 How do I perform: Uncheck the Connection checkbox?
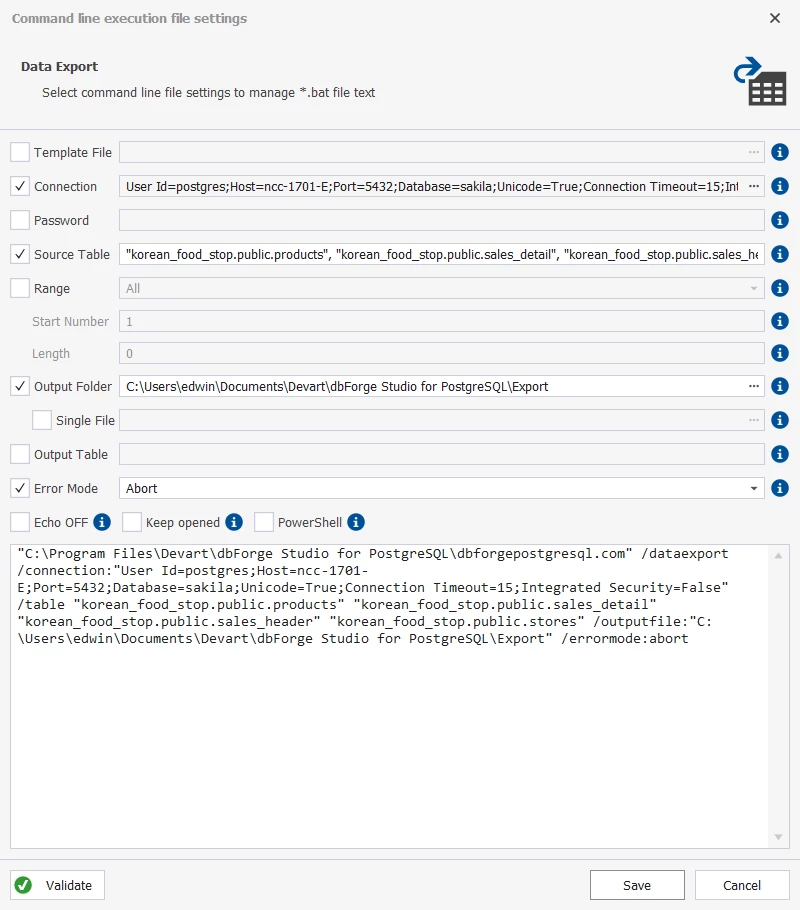click(20, 186)
